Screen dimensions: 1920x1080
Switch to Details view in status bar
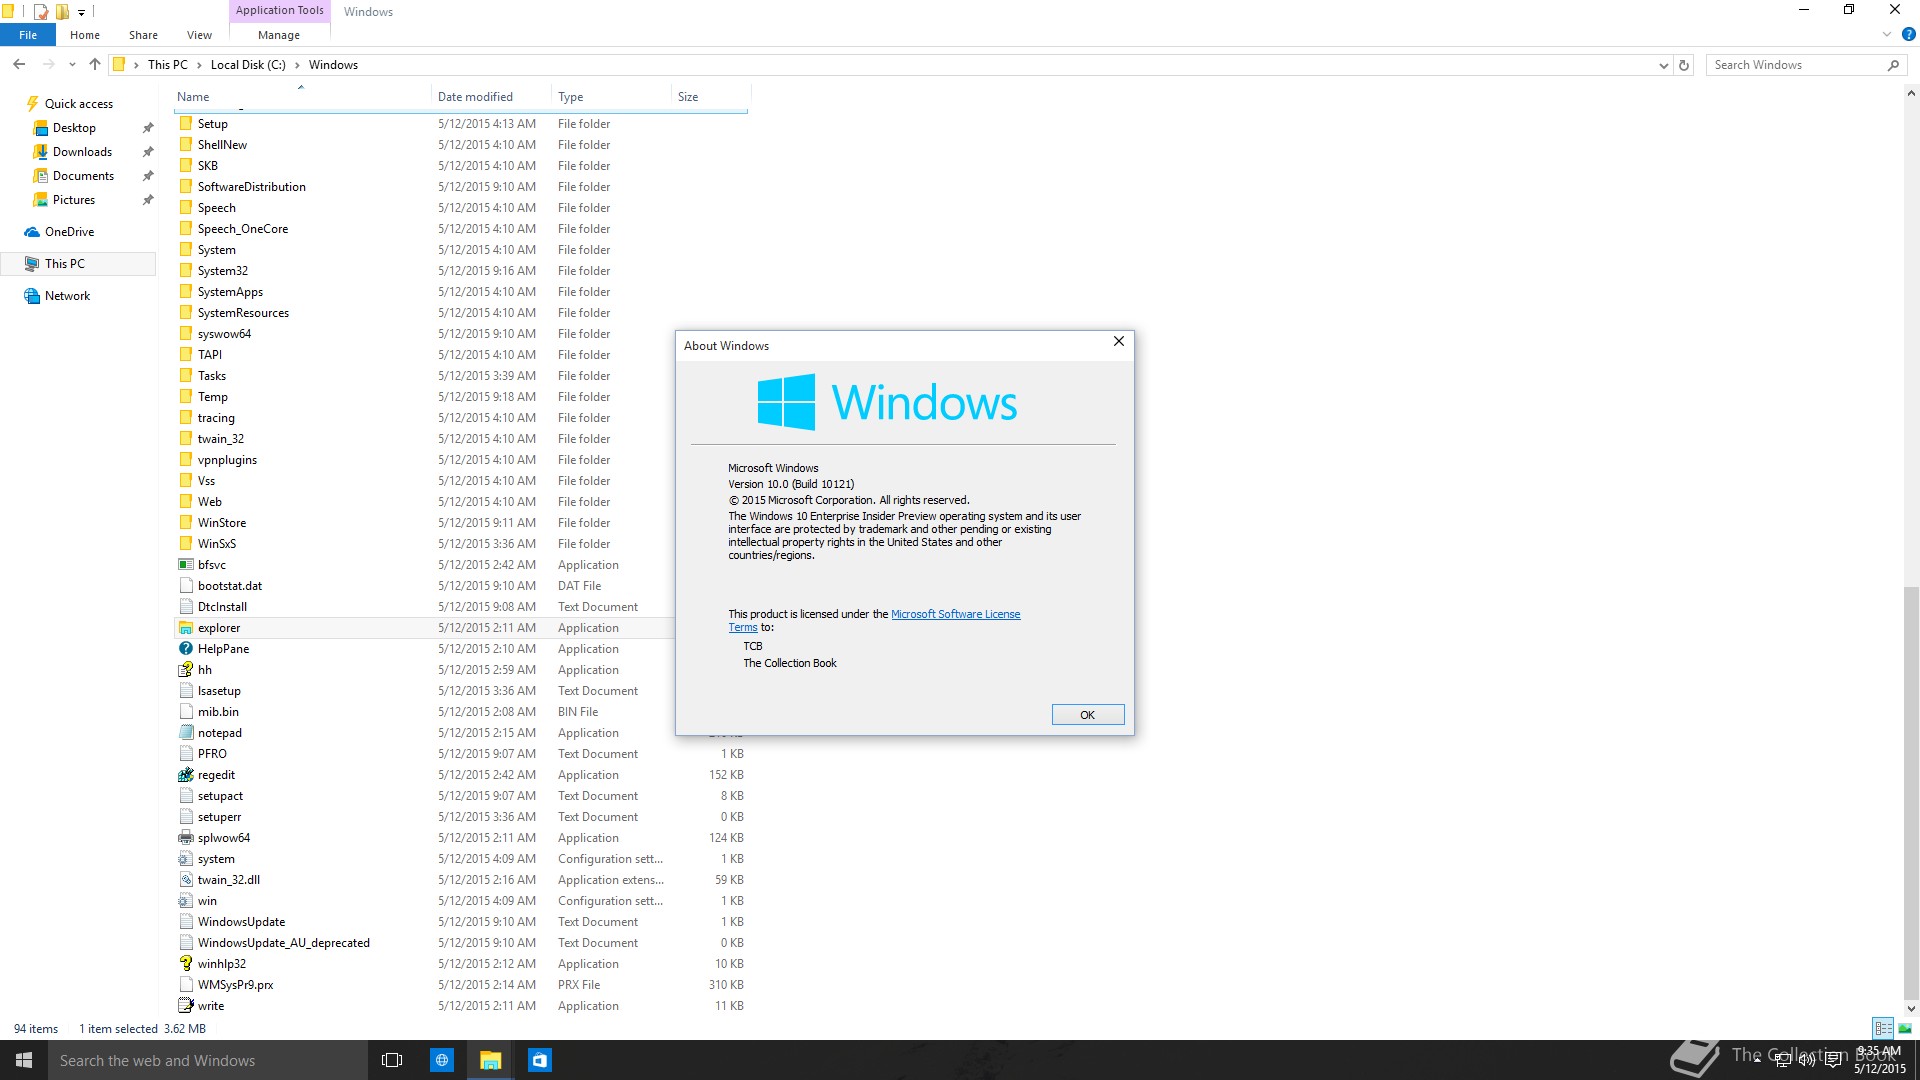point(1884,1028)
